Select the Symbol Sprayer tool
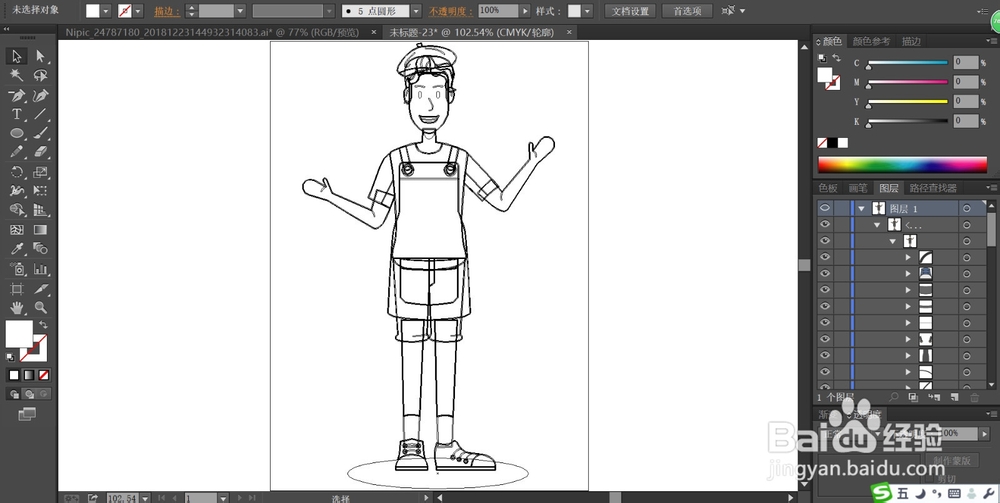Screen dimensions: 1000x503 17,269
